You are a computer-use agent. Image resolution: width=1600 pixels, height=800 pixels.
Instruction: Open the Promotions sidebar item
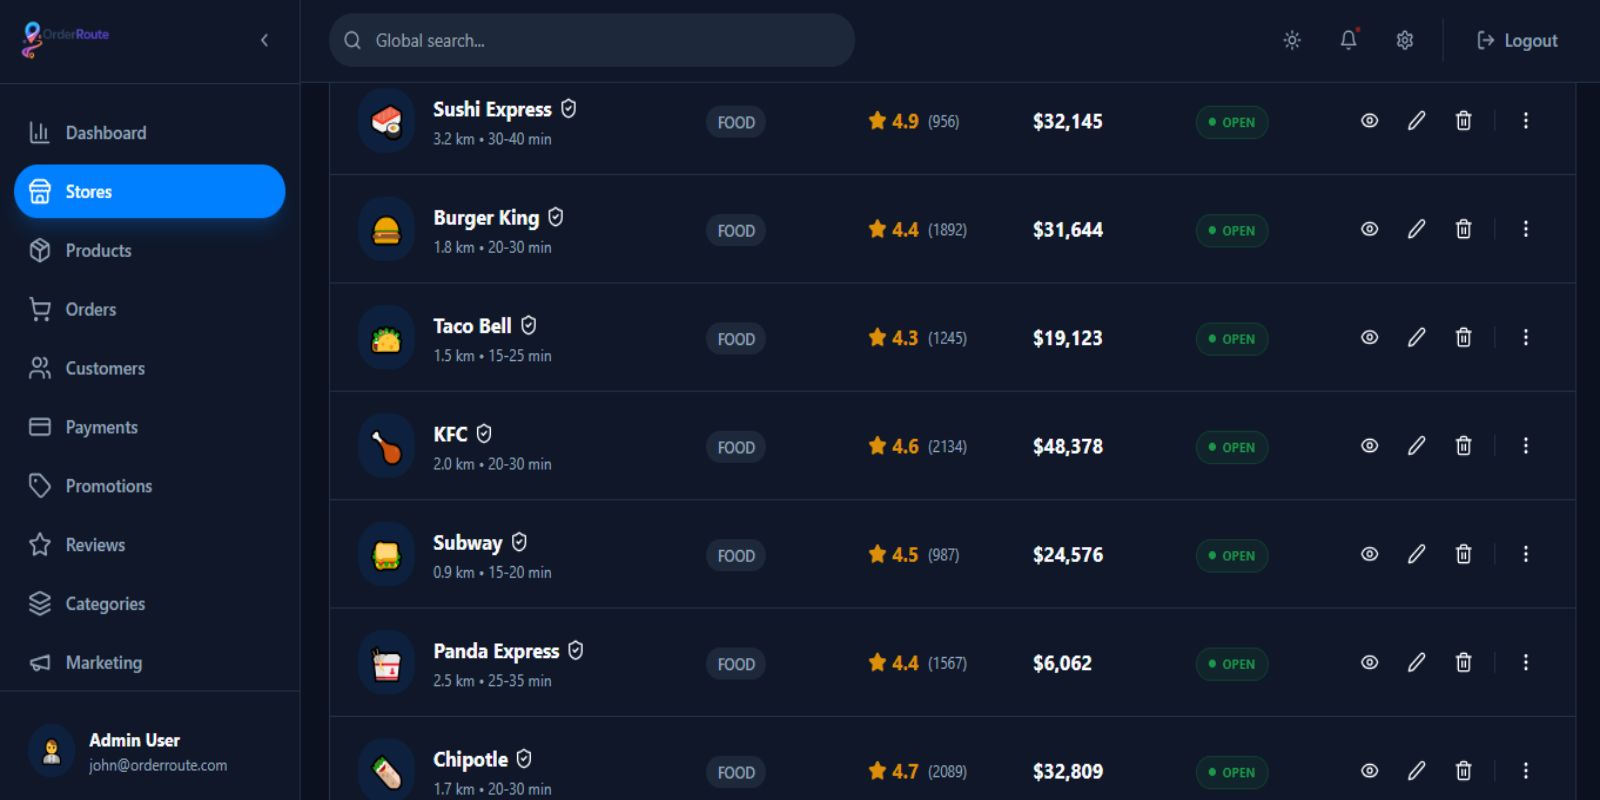(108, 486)
